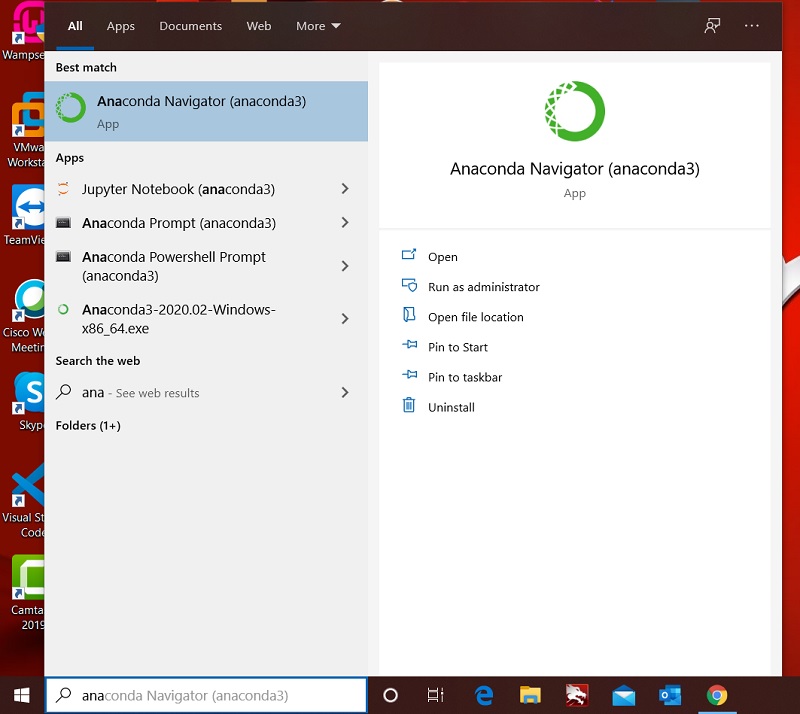Switch to the Apps tab

pyautogui.click(x=120, y=26)
